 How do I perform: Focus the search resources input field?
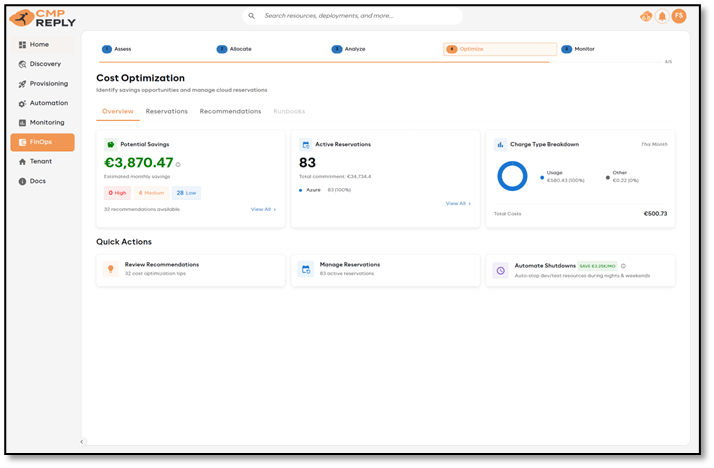[x=355, y=16]
